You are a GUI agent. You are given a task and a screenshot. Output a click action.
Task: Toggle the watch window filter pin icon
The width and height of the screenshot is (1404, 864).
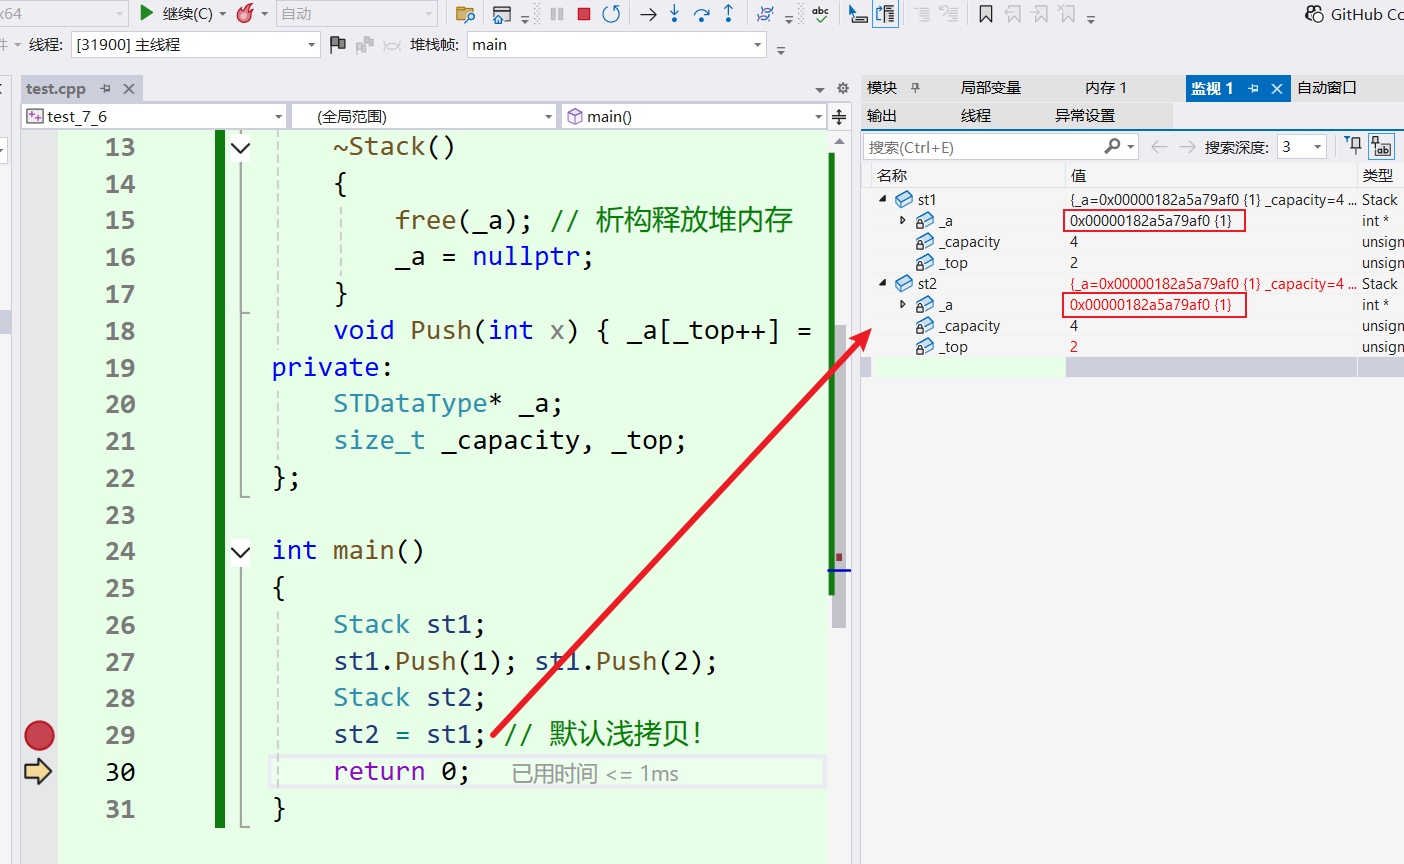pyautogui.click(x=1353, y=146)
